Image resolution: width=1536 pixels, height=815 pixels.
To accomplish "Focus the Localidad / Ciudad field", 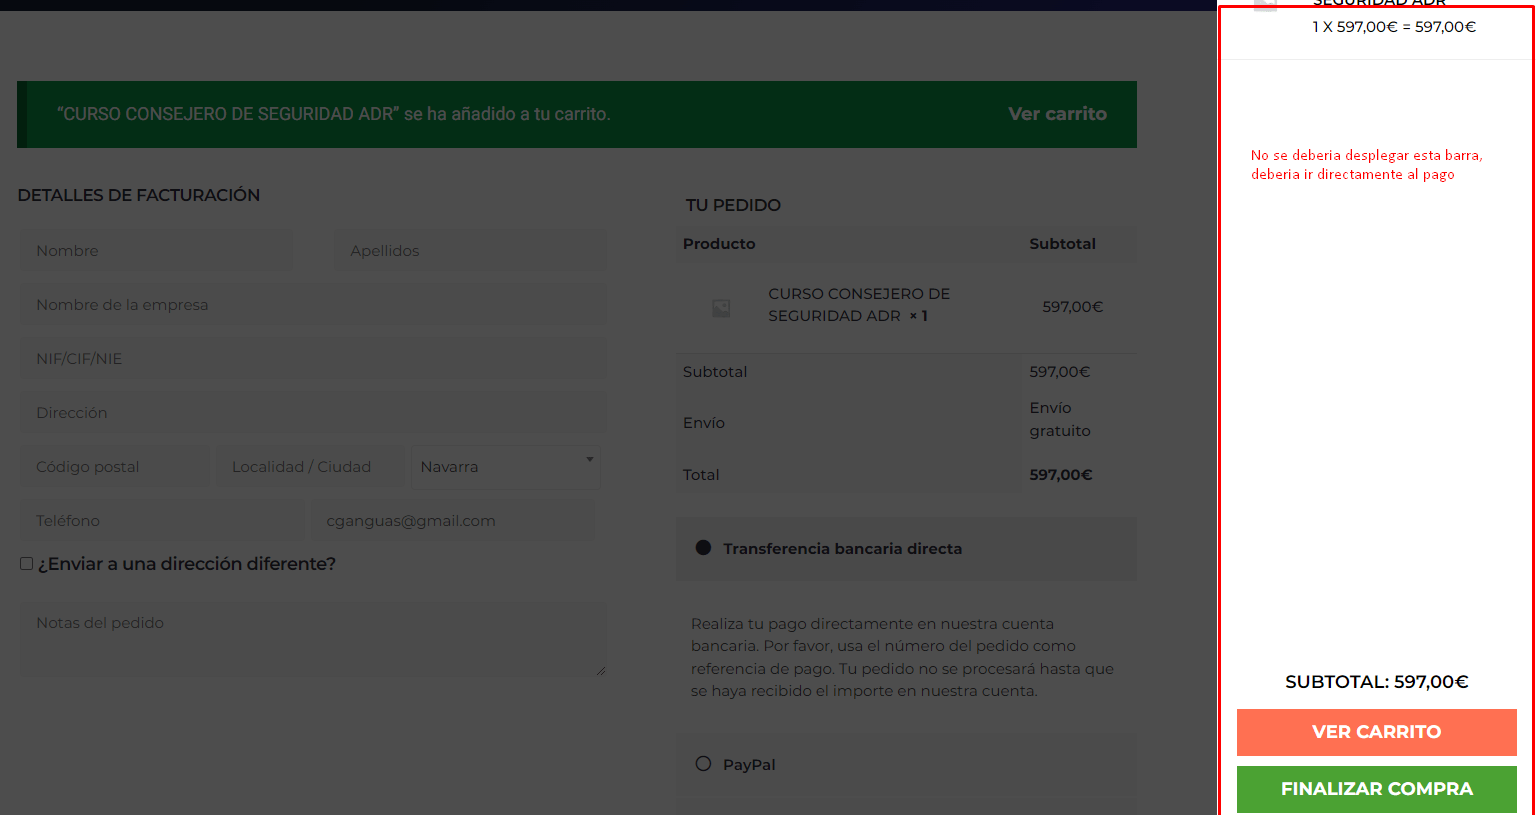I will [x=310, y=467].
